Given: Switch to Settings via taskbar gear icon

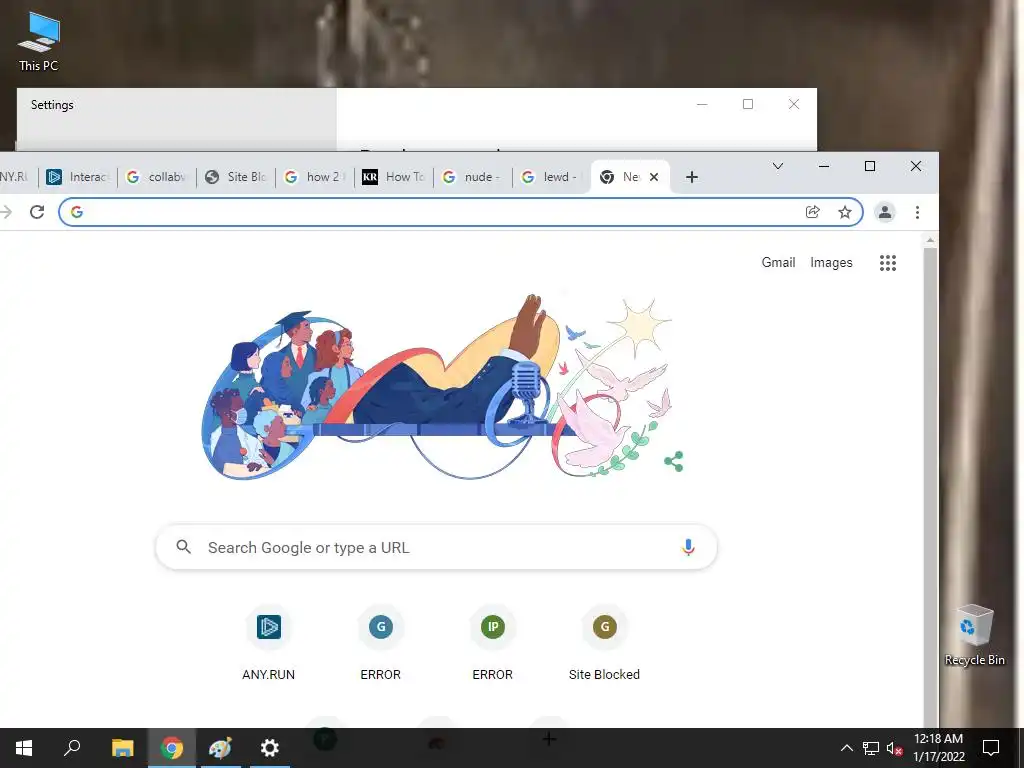Looking at the screenshot, I should pos(270,748).
